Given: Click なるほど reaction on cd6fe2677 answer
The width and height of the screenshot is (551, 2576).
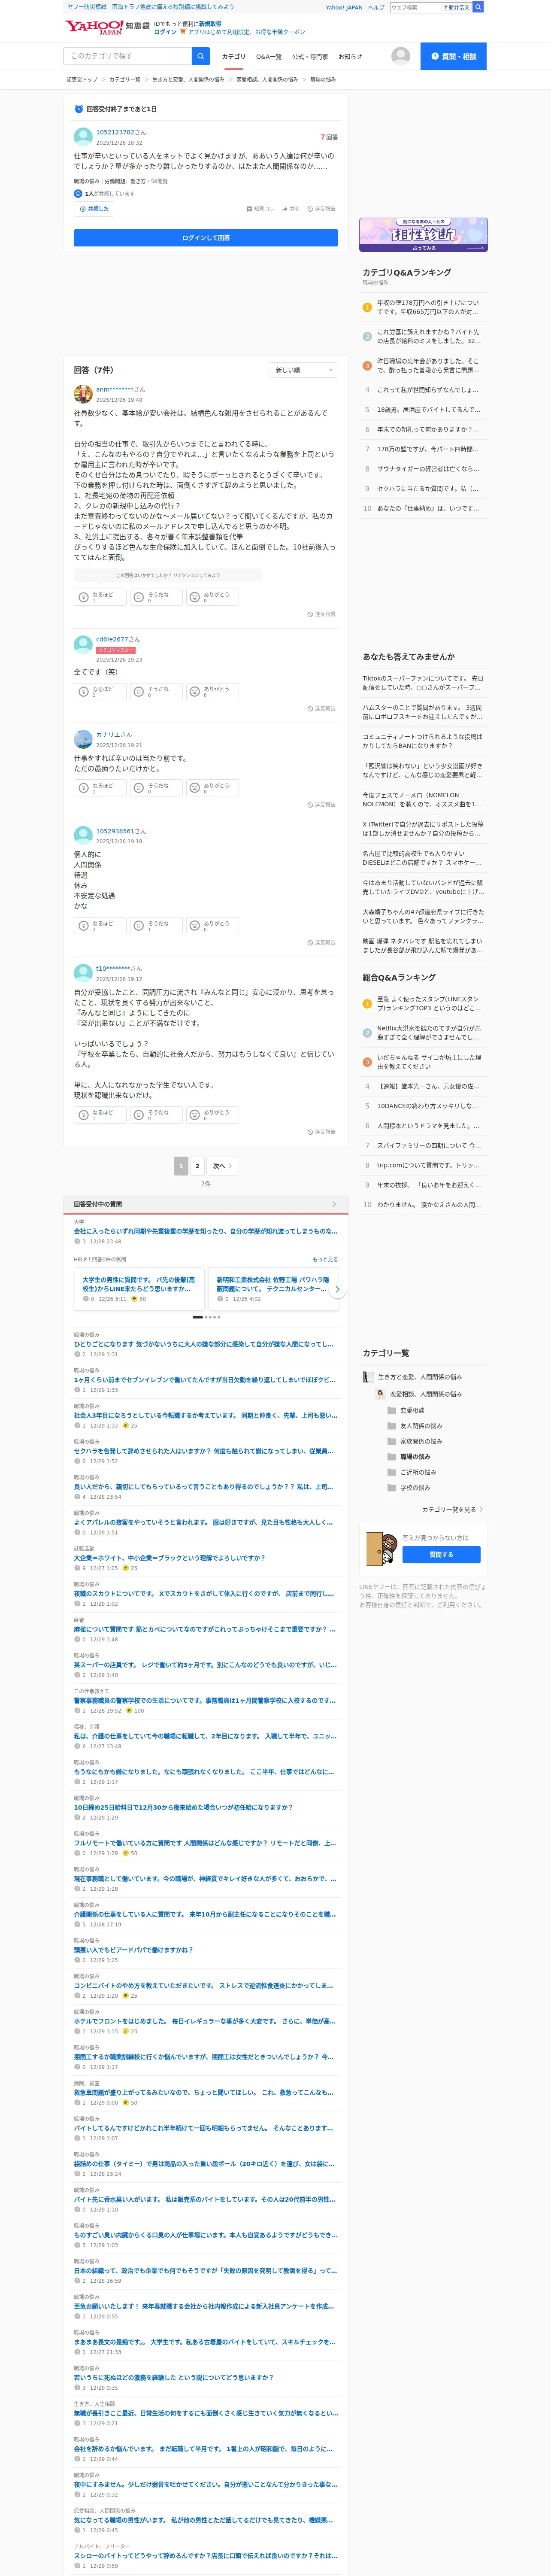Looking at the screenshot, I should coord(100,691).
